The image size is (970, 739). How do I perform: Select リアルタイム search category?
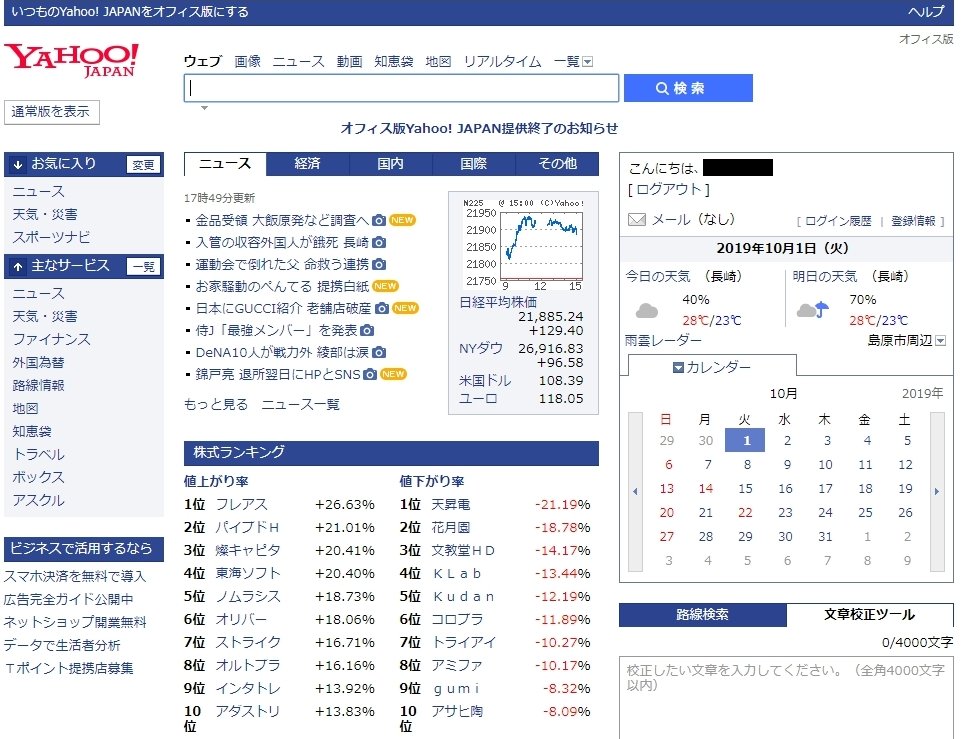pos(502,61)
